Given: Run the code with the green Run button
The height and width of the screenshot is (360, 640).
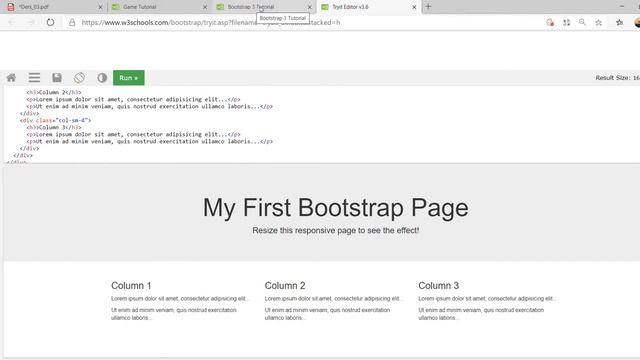Looking at the screenshot, I should pos(129,78).
